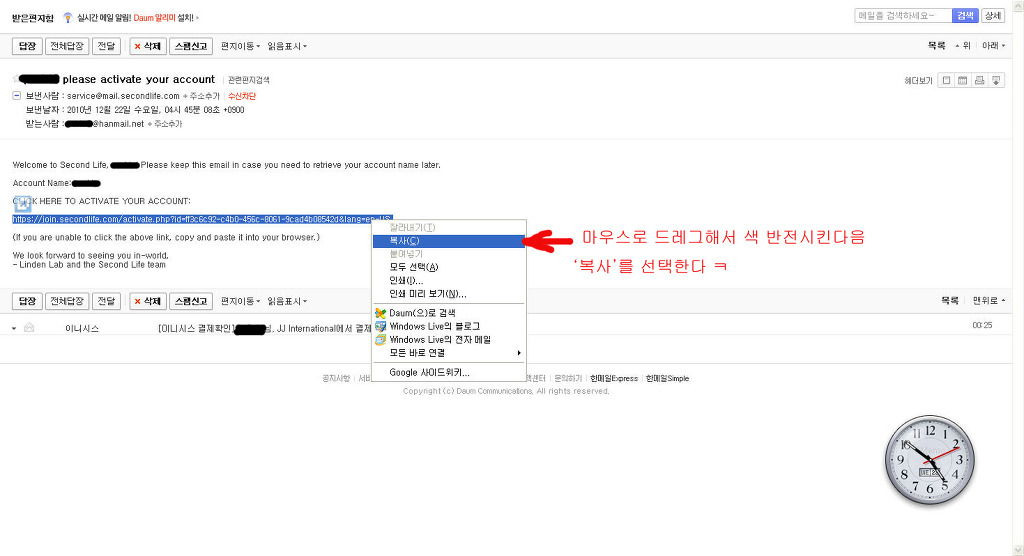Click the download arrow icon in the header
This screenshot has height=556, width=1024.
tap(996, 80)
